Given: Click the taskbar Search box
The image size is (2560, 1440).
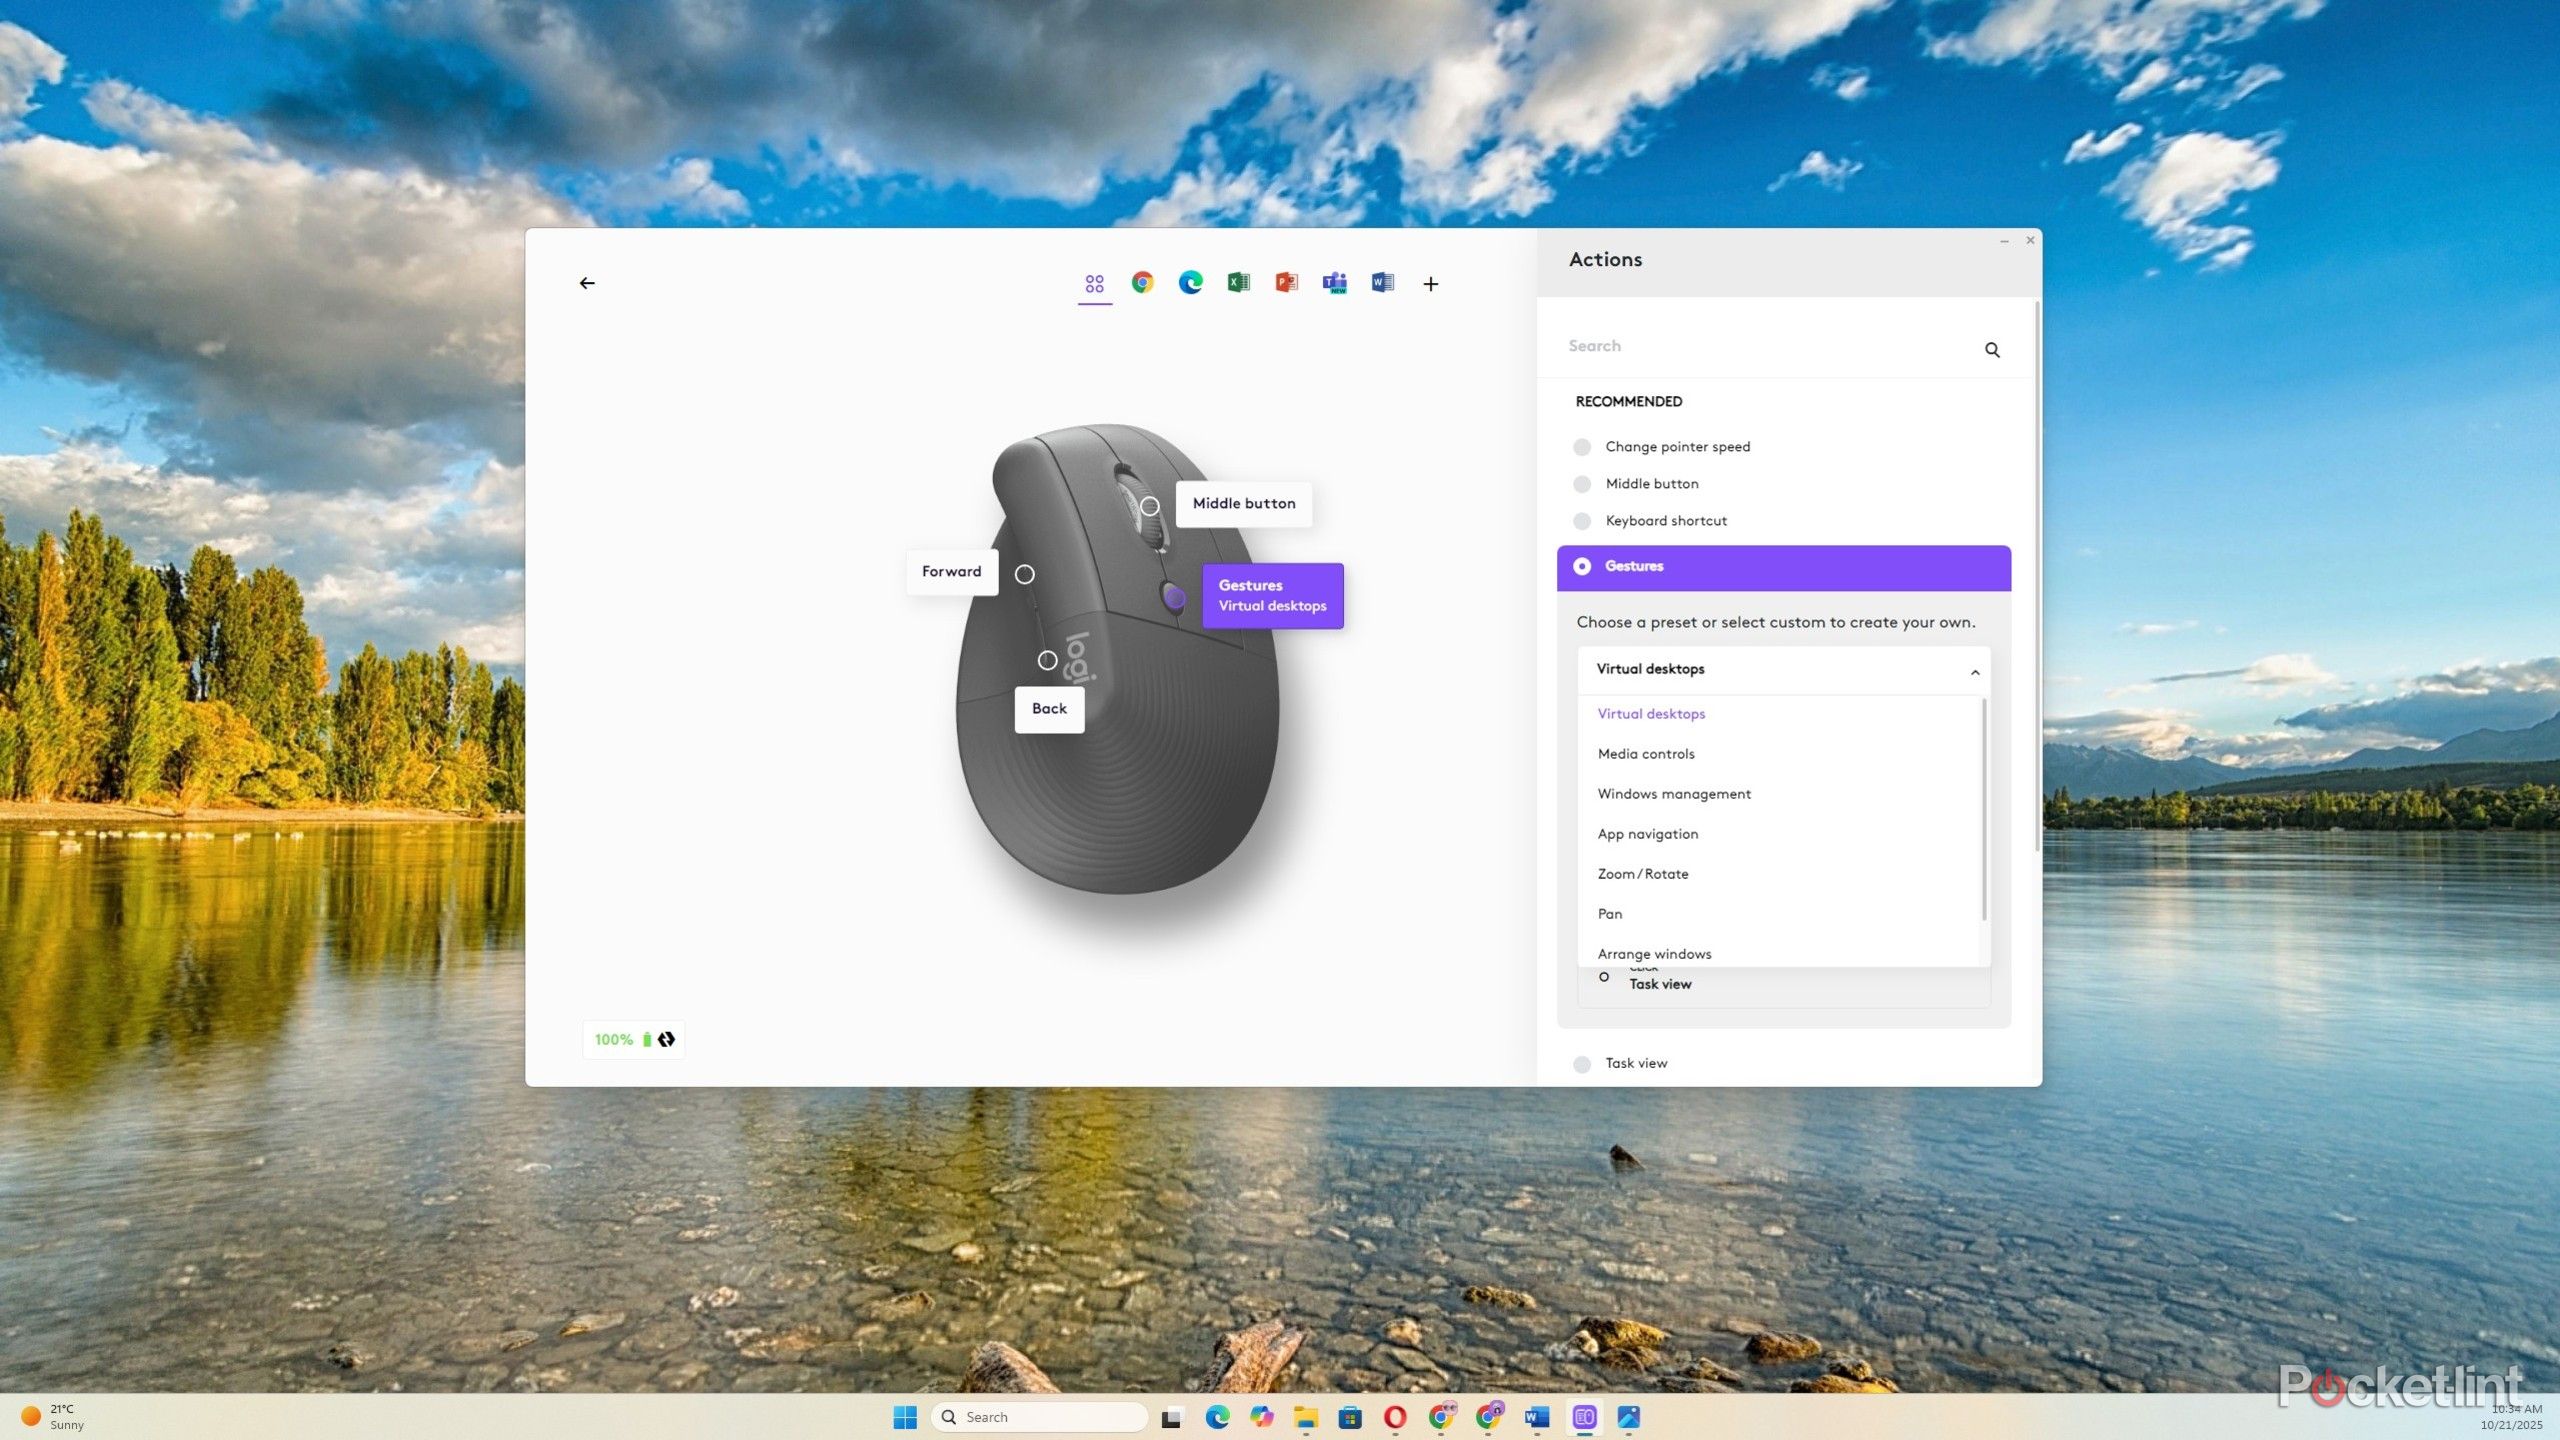Looking at the screenshot, I should click(x=1039, y=1416).
